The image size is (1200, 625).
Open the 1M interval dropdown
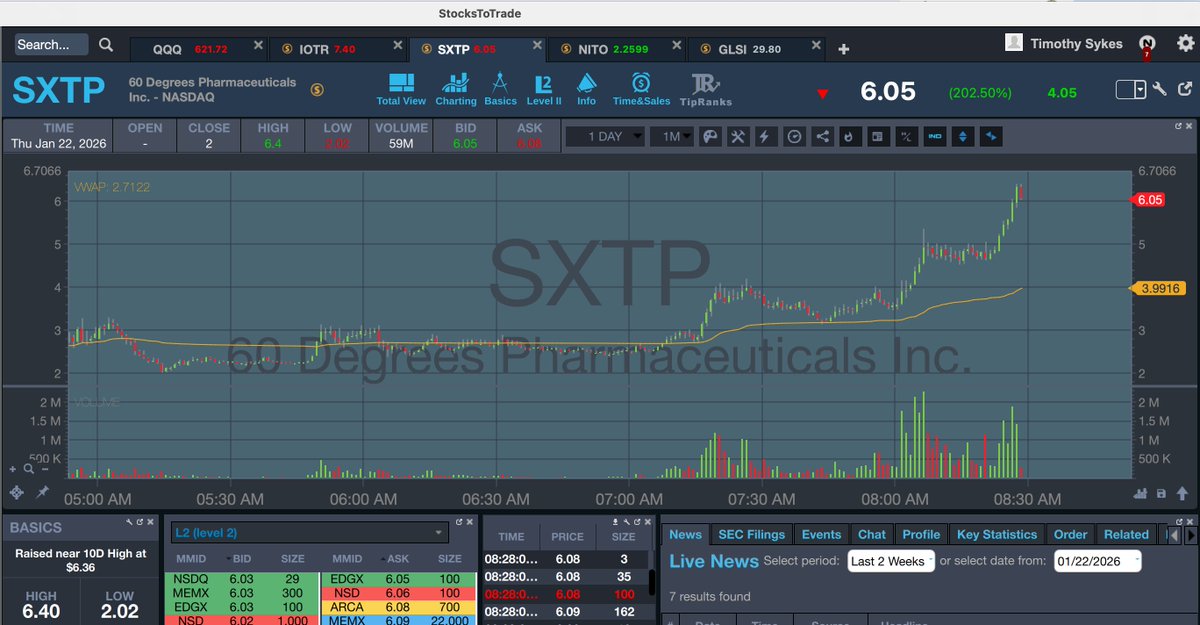671,136
